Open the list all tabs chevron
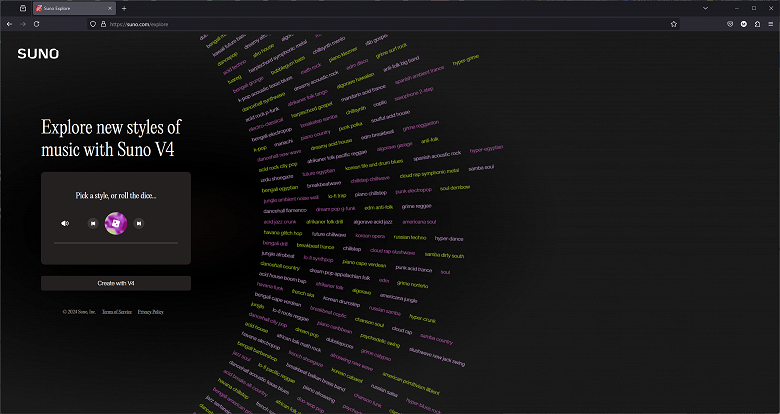Viewport: 780px width, 414px height. (x=705, y=8)
